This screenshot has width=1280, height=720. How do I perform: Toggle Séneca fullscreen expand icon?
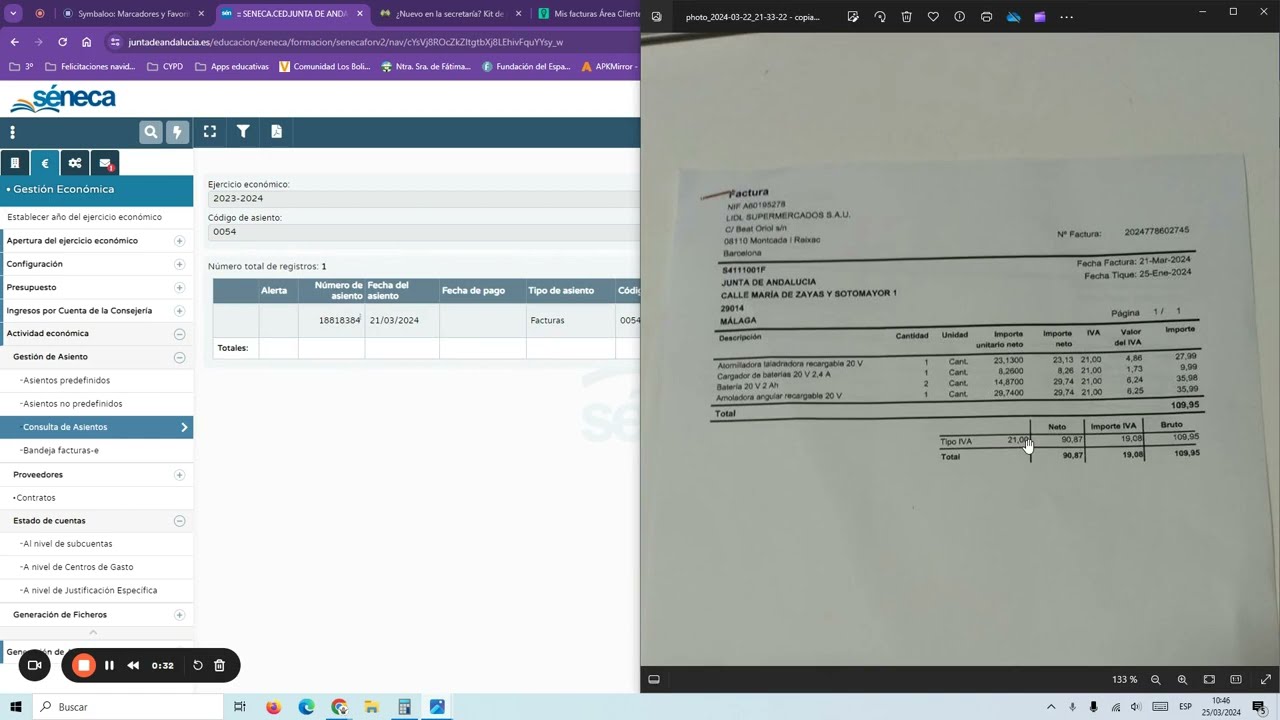[210, 131]
